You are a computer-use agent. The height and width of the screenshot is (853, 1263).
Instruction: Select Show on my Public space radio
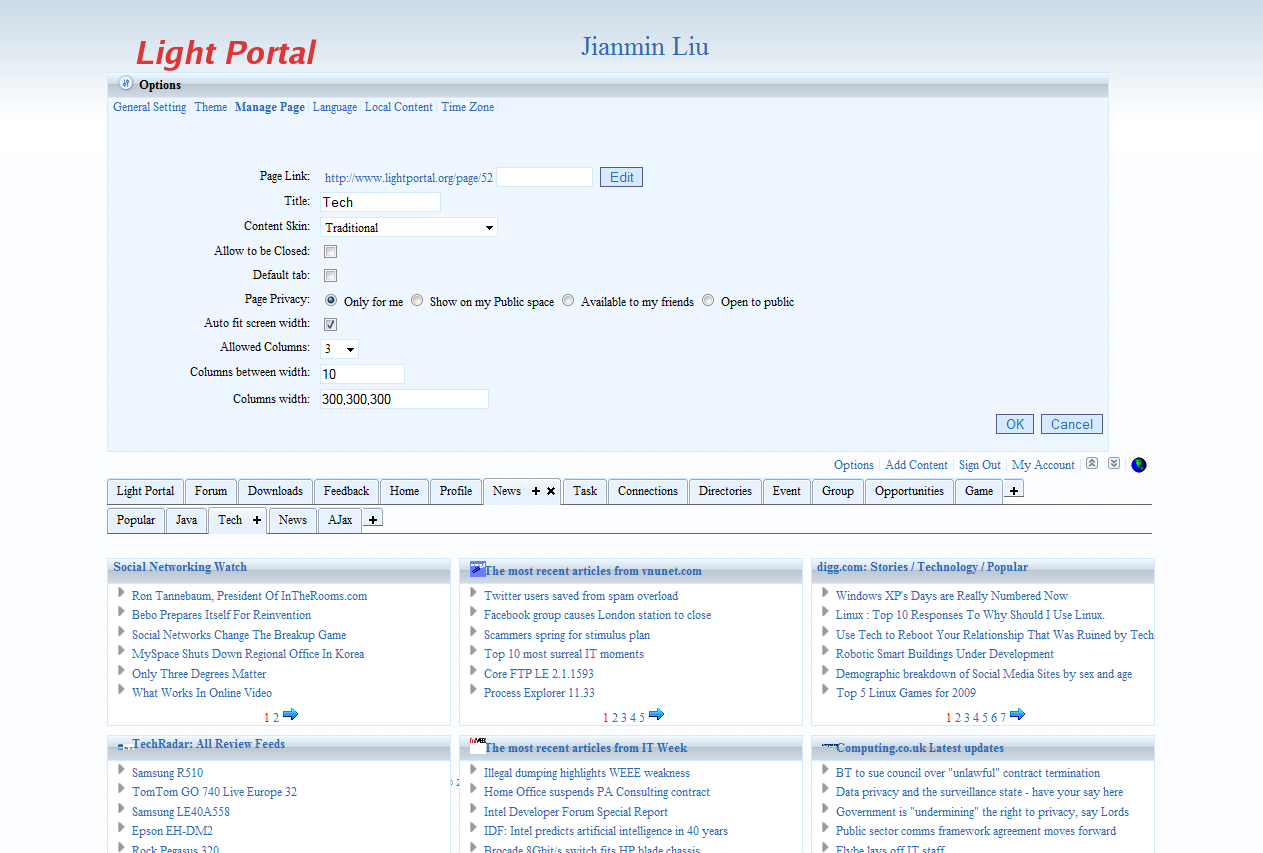coord(417,301)
